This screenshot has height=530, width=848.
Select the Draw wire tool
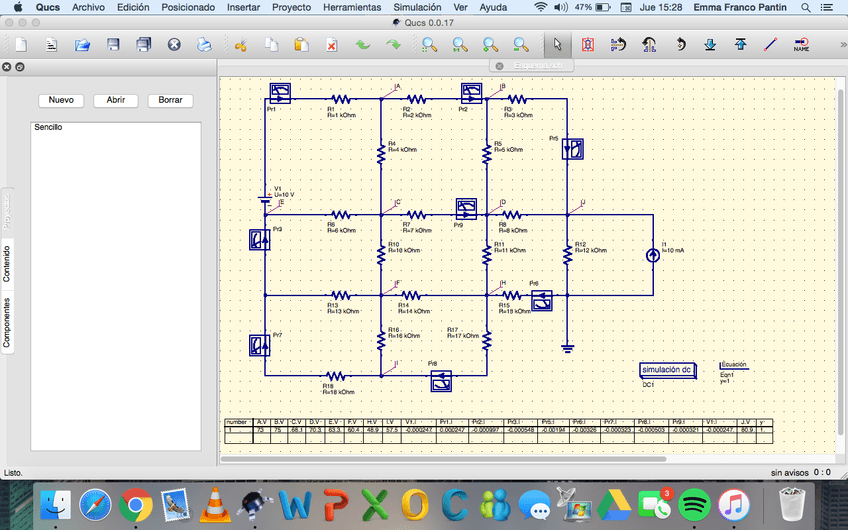(770, 45)
